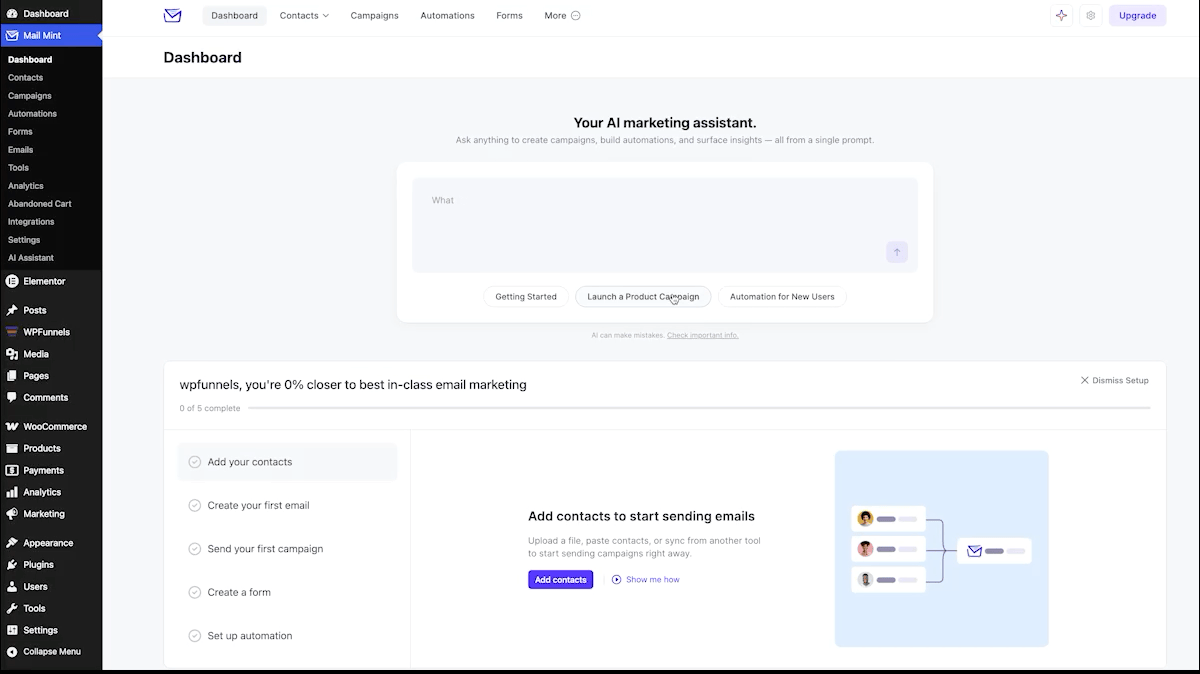Open the AI sparkle assistant icon
Image resolution: width=1200 pixels, height=674 pixels.
1061,15
